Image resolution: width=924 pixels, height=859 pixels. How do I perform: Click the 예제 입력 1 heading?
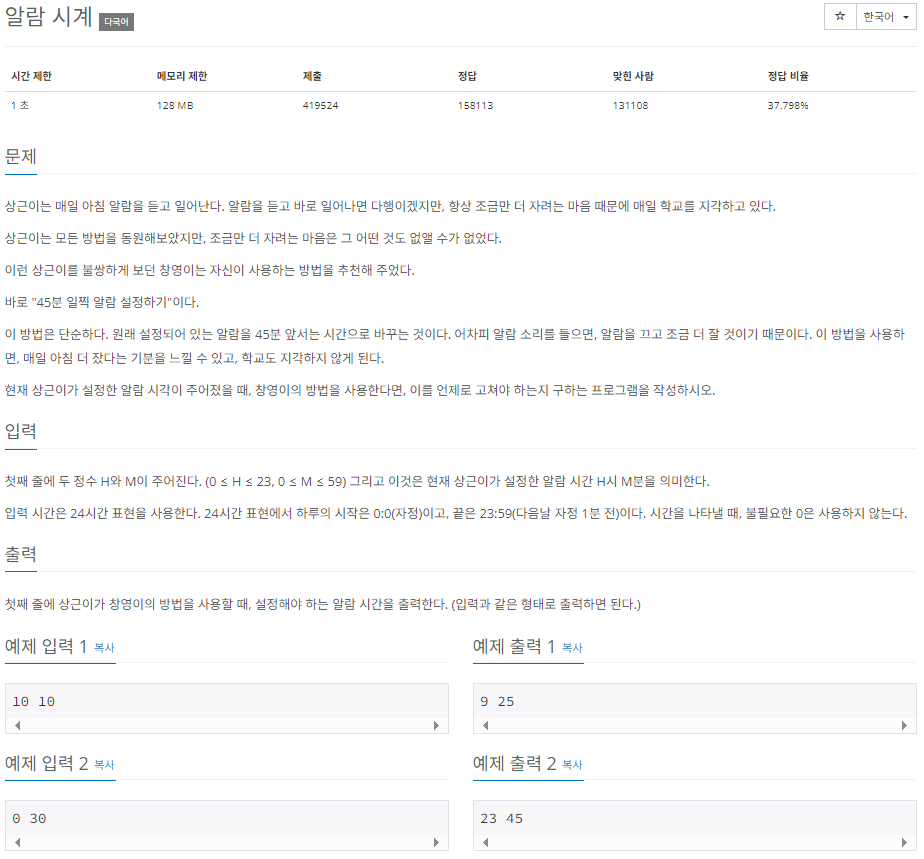tap(46, 646)
